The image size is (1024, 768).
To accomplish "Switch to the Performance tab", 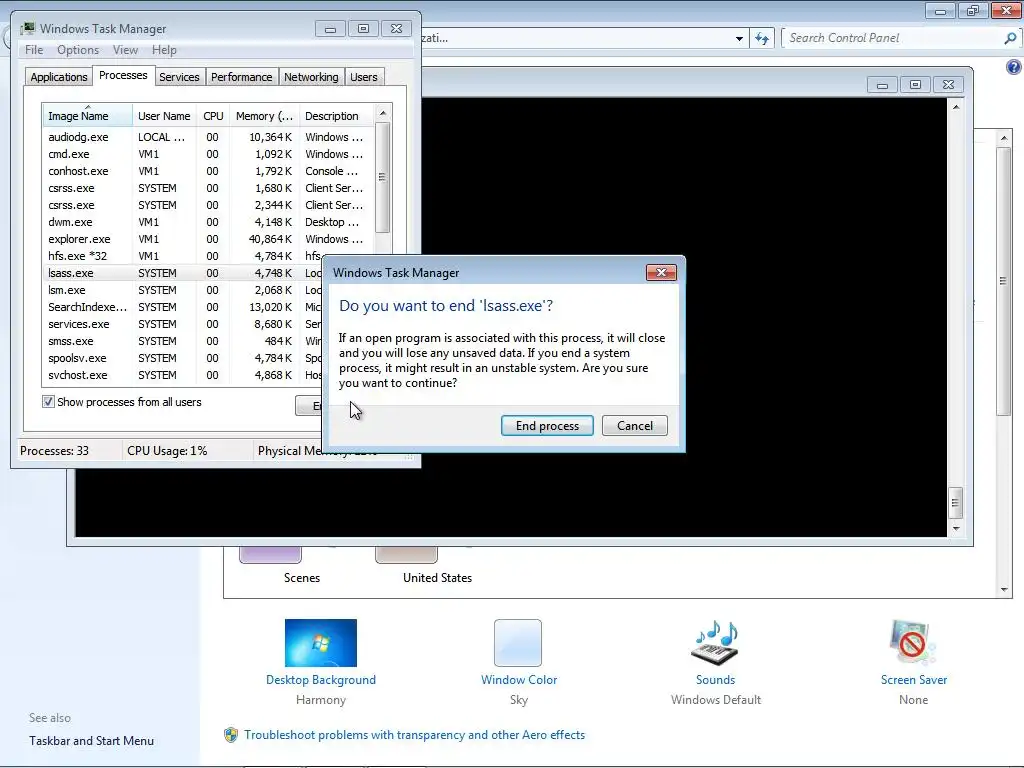I will tap(242, 77).
